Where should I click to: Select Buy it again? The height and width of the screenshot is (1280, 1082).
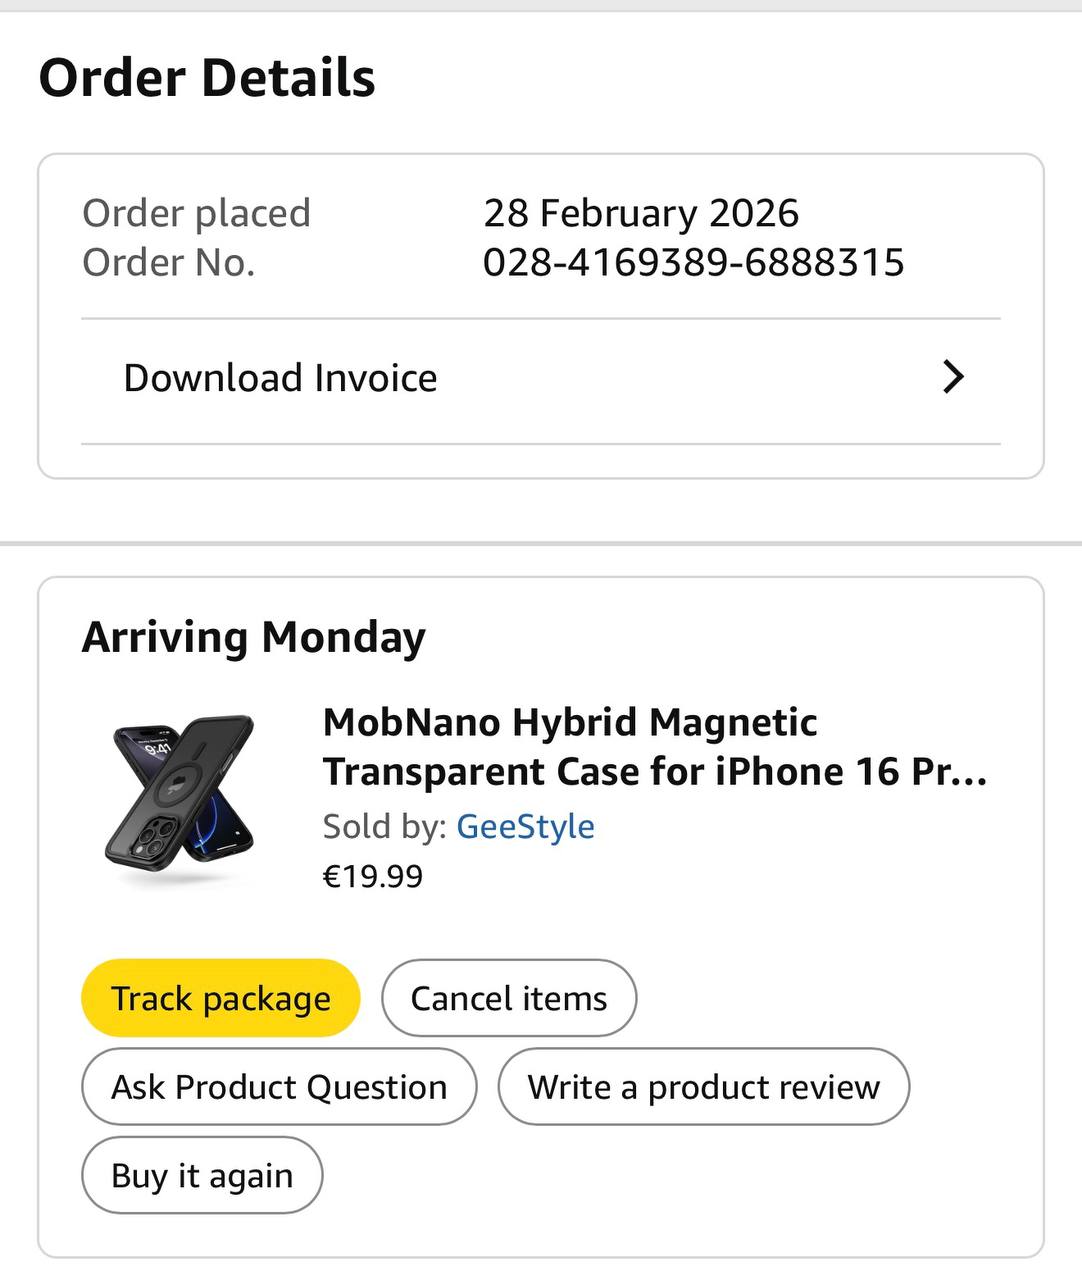202,1175
